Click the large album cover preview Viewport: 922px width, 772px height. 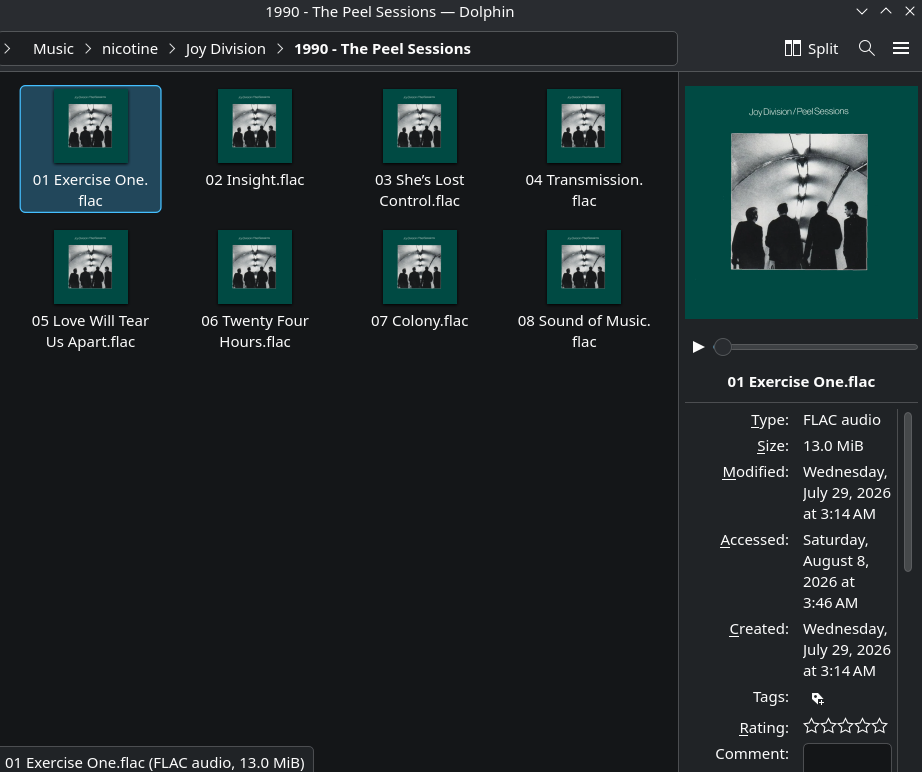click(801, 202)
